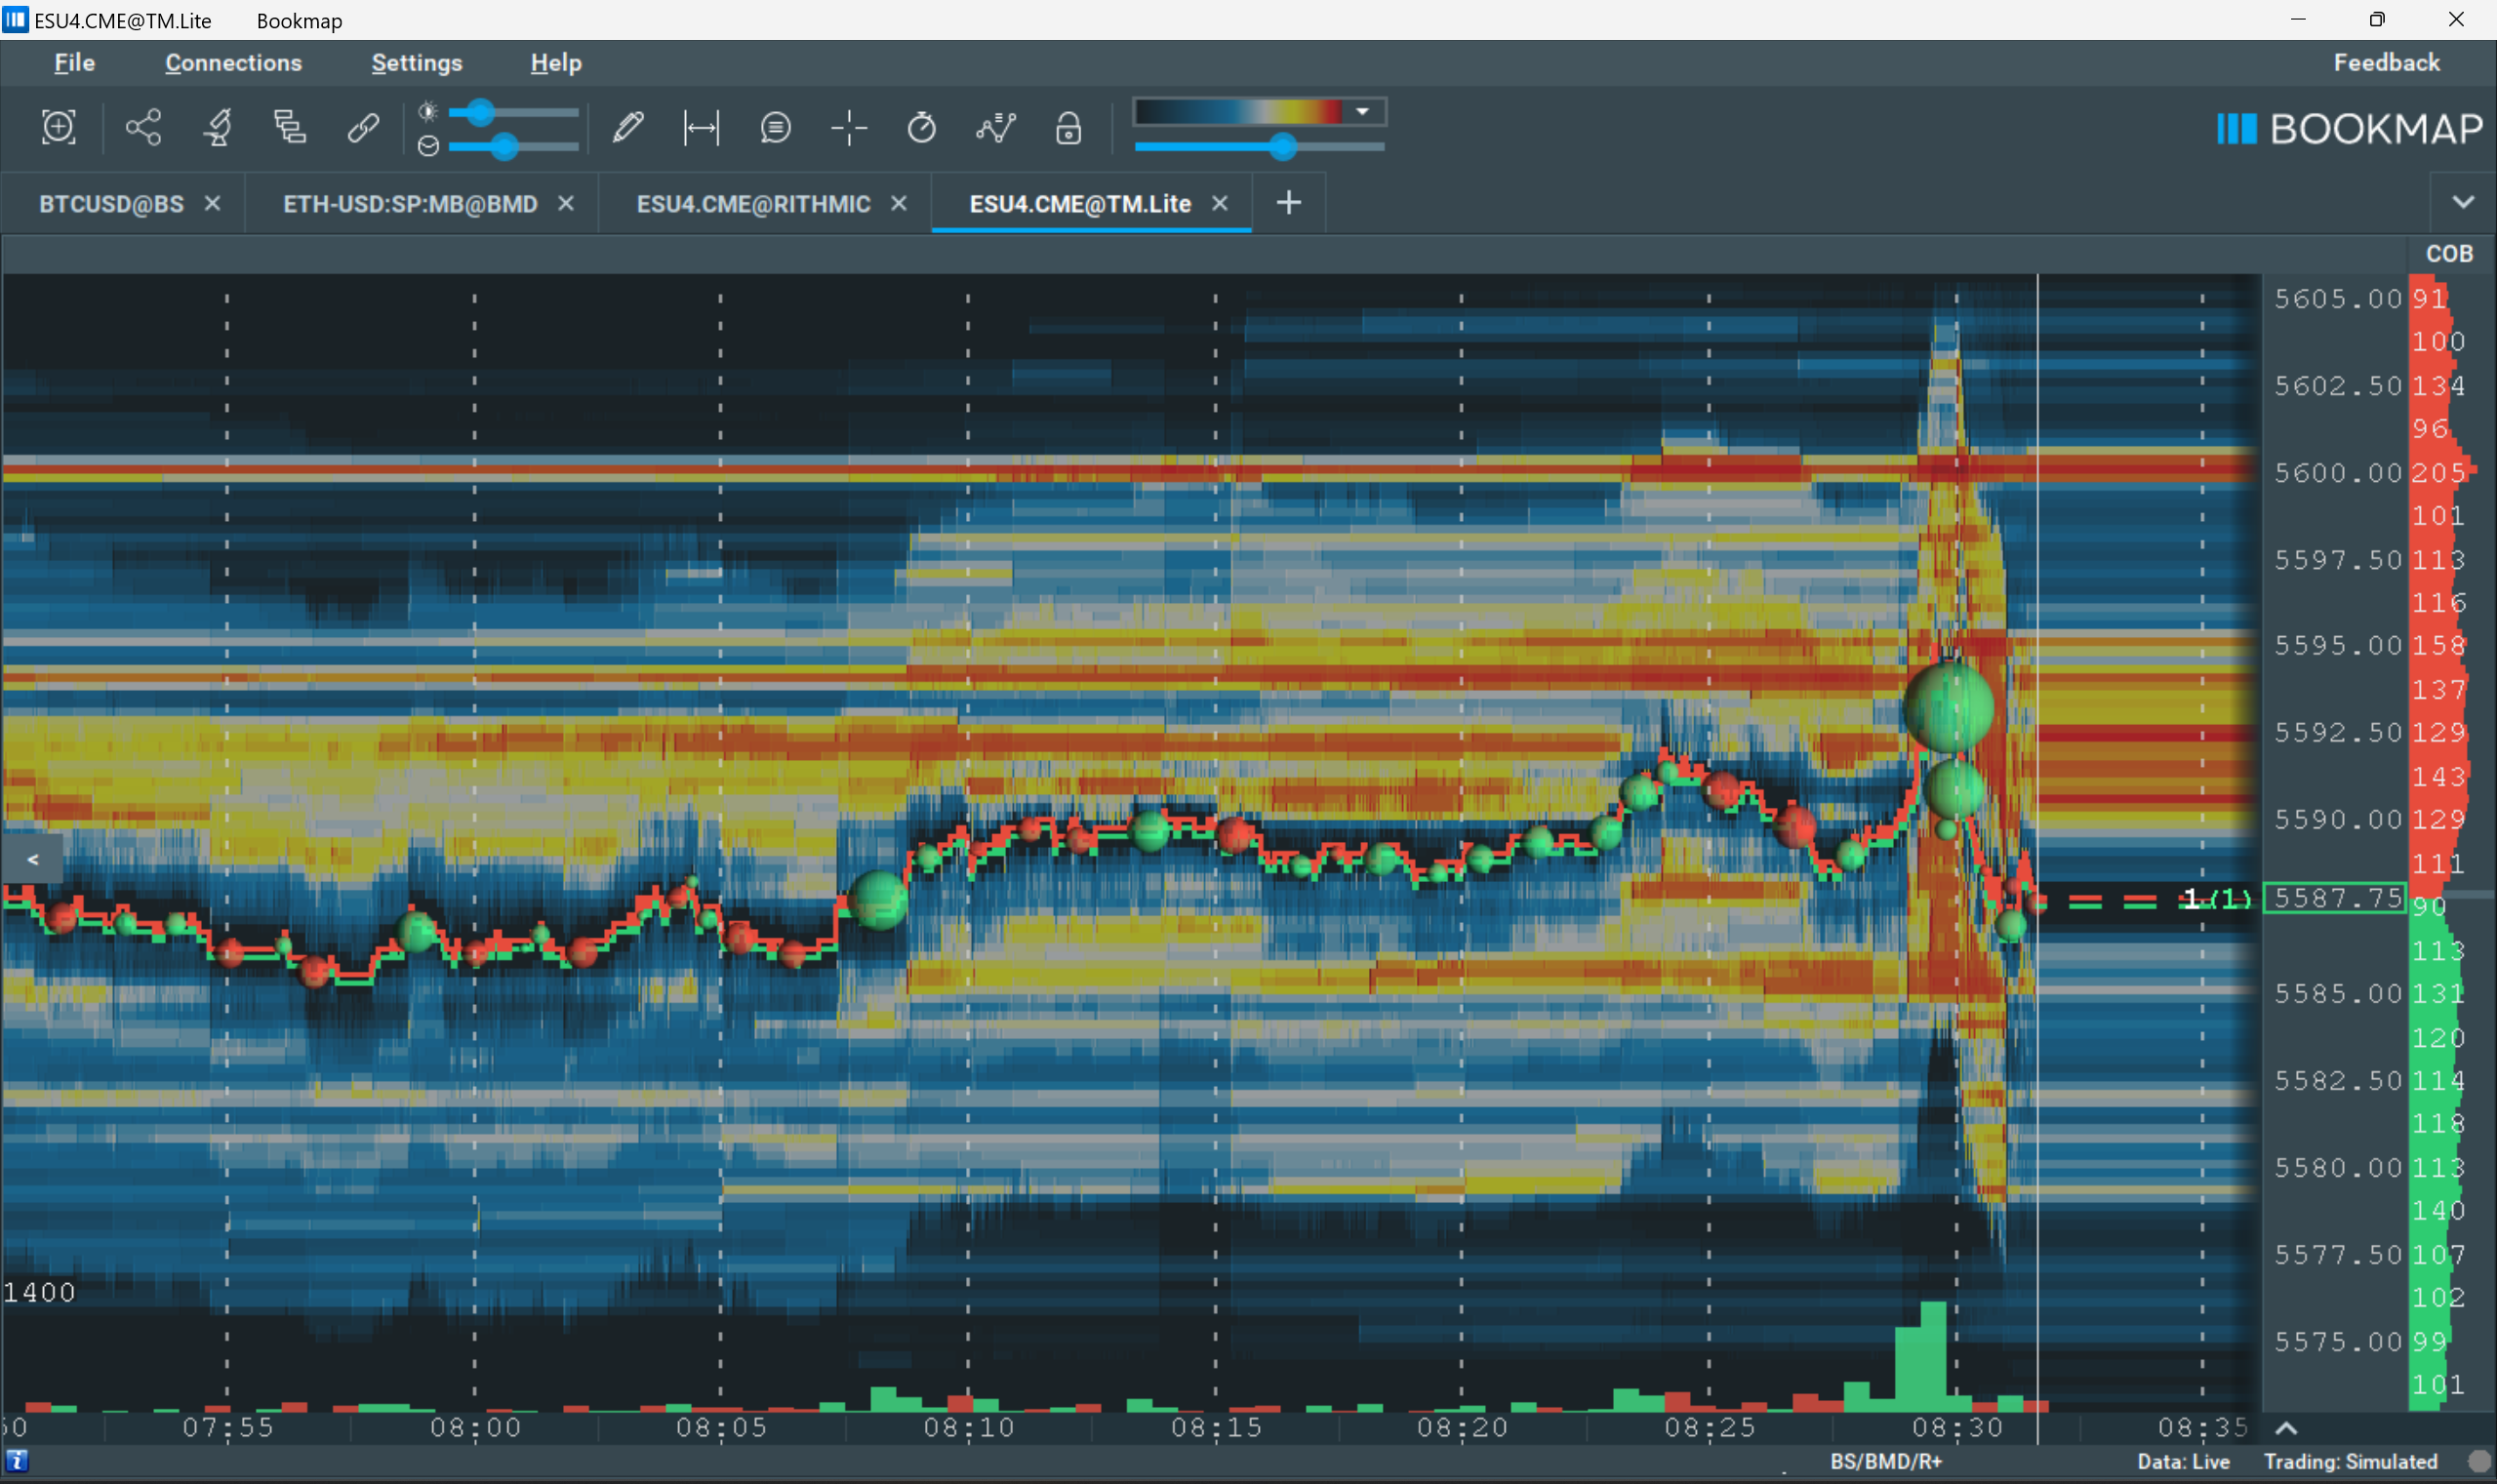2497x1484 pixels.
Task: Select the pencil drawing tool
Action: click(627, 127)
